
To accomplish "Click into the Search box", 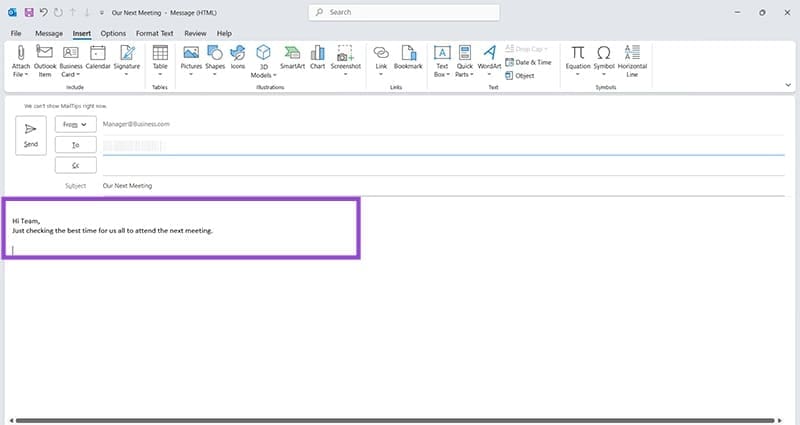I will tap(404, 12).
